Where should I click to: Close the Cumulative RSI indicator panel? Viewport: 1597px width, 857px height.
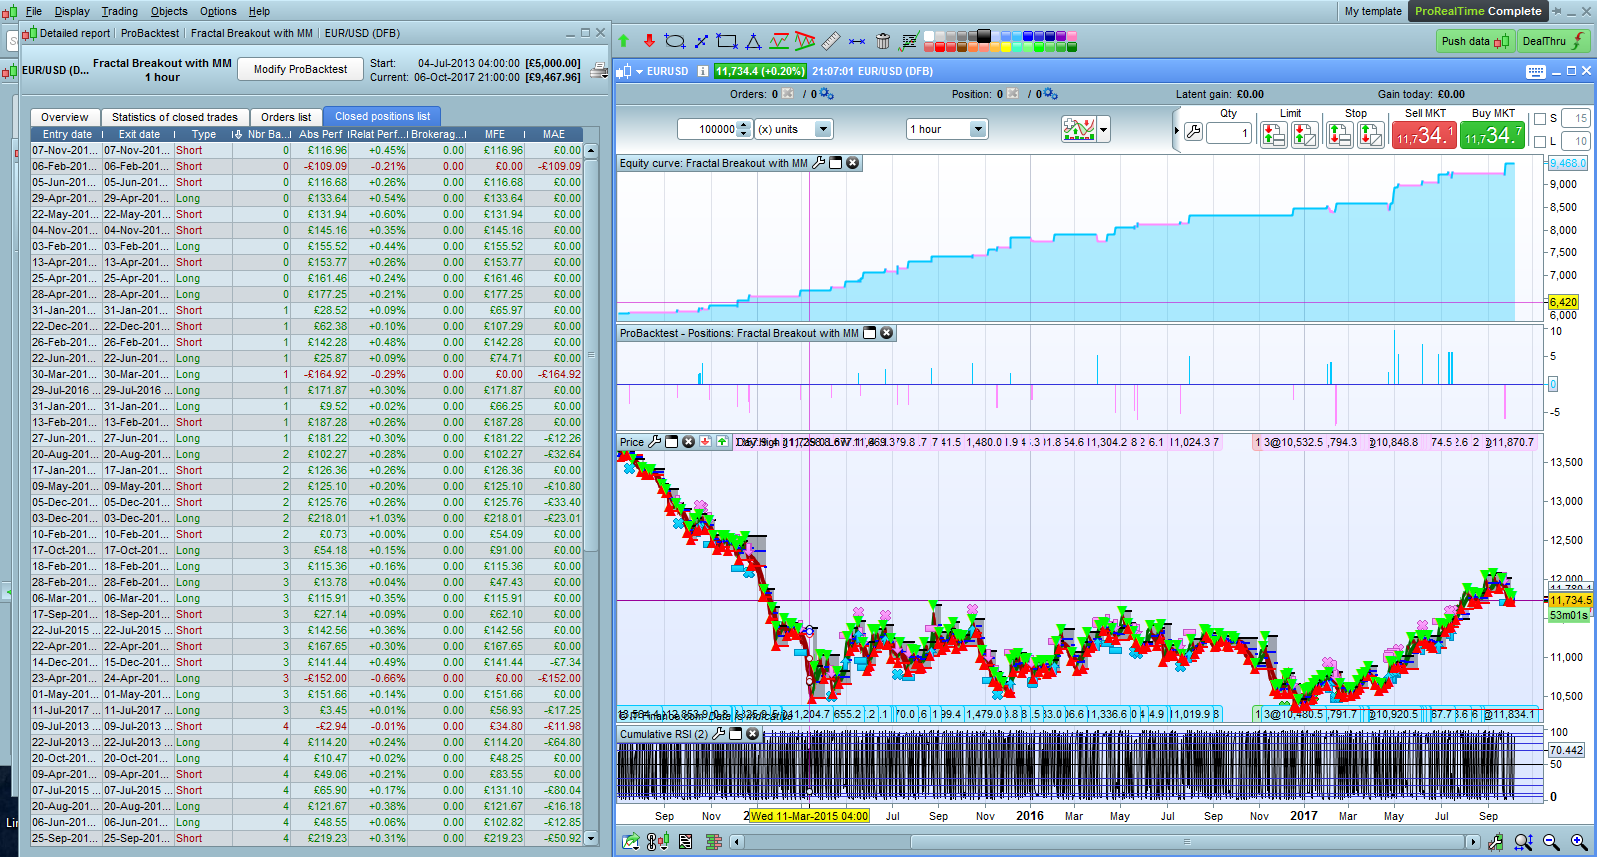point(753,734)
